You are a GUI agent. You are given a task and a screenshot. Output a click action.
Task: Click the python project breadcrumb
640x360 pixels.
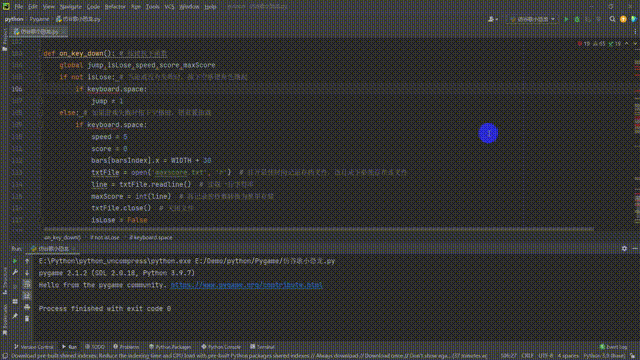coord(14,19)
